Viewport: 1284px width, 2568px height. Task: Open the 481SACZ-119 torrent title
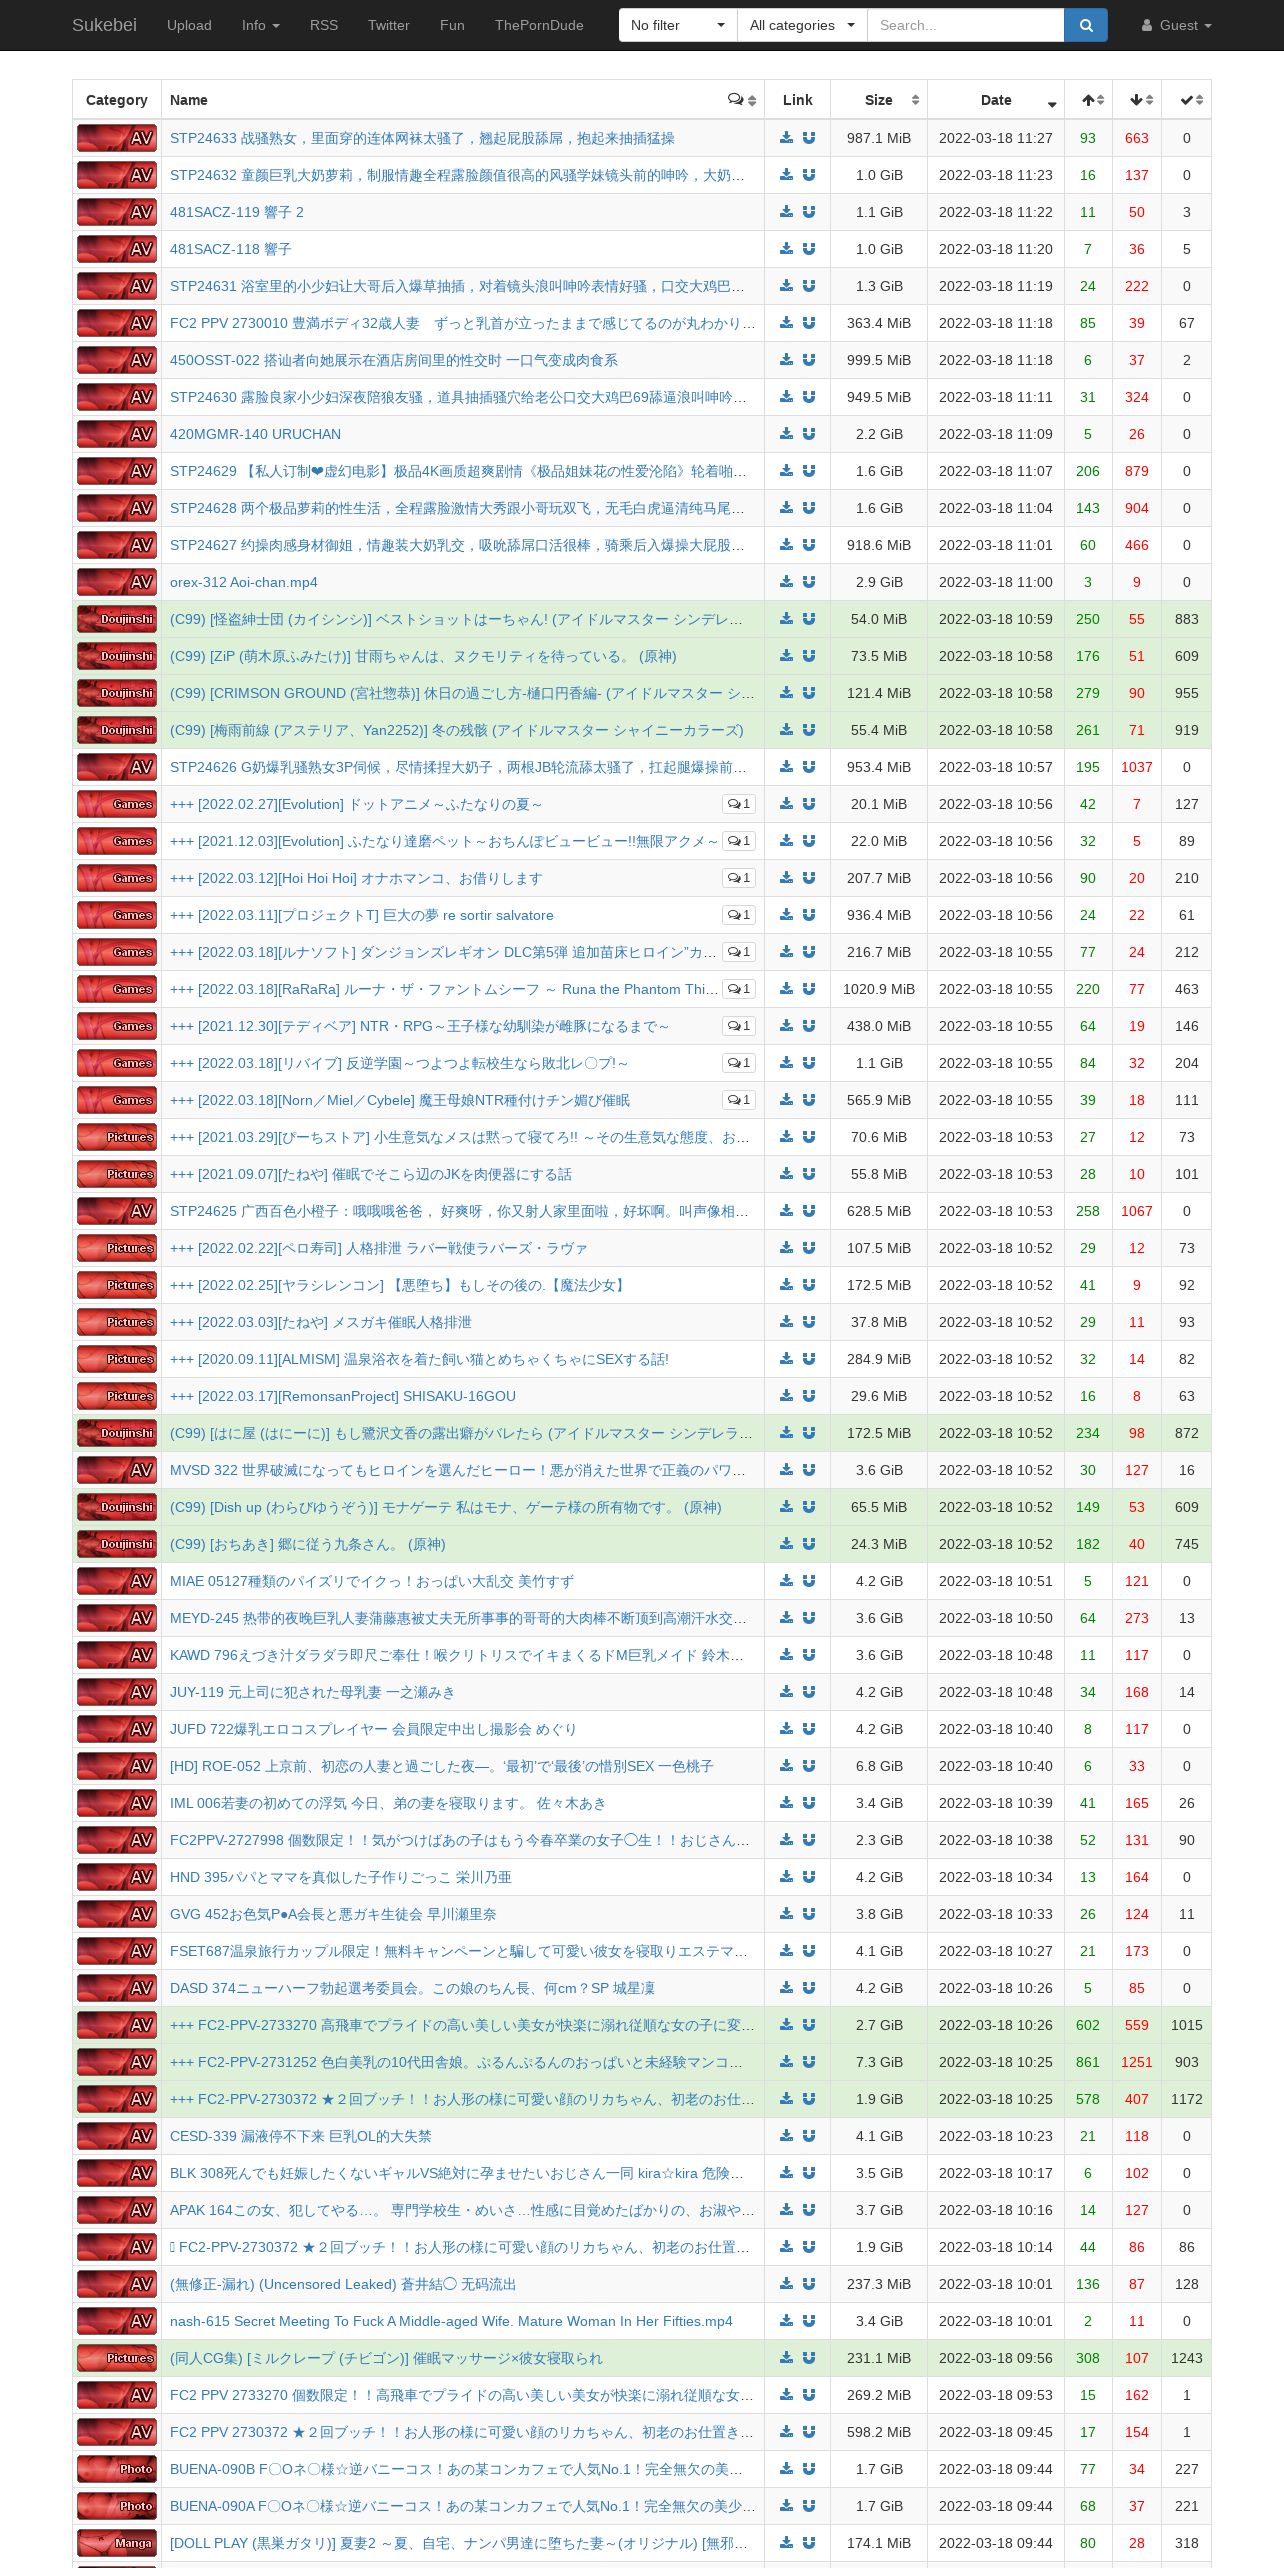coord(237,212)
